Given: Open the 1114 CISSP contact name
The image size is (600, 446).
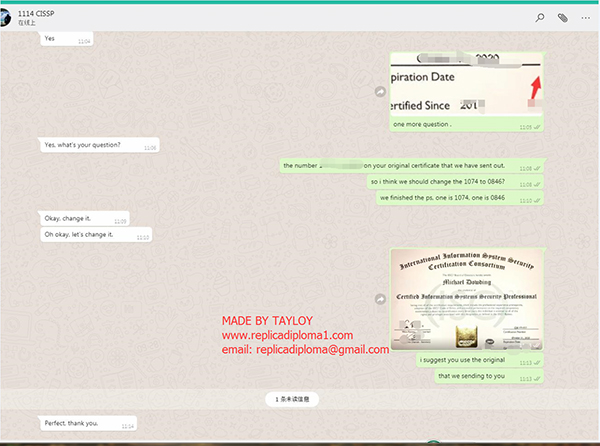Looking at the screenshot, I should pyautogui.click(x=36, y=14).
